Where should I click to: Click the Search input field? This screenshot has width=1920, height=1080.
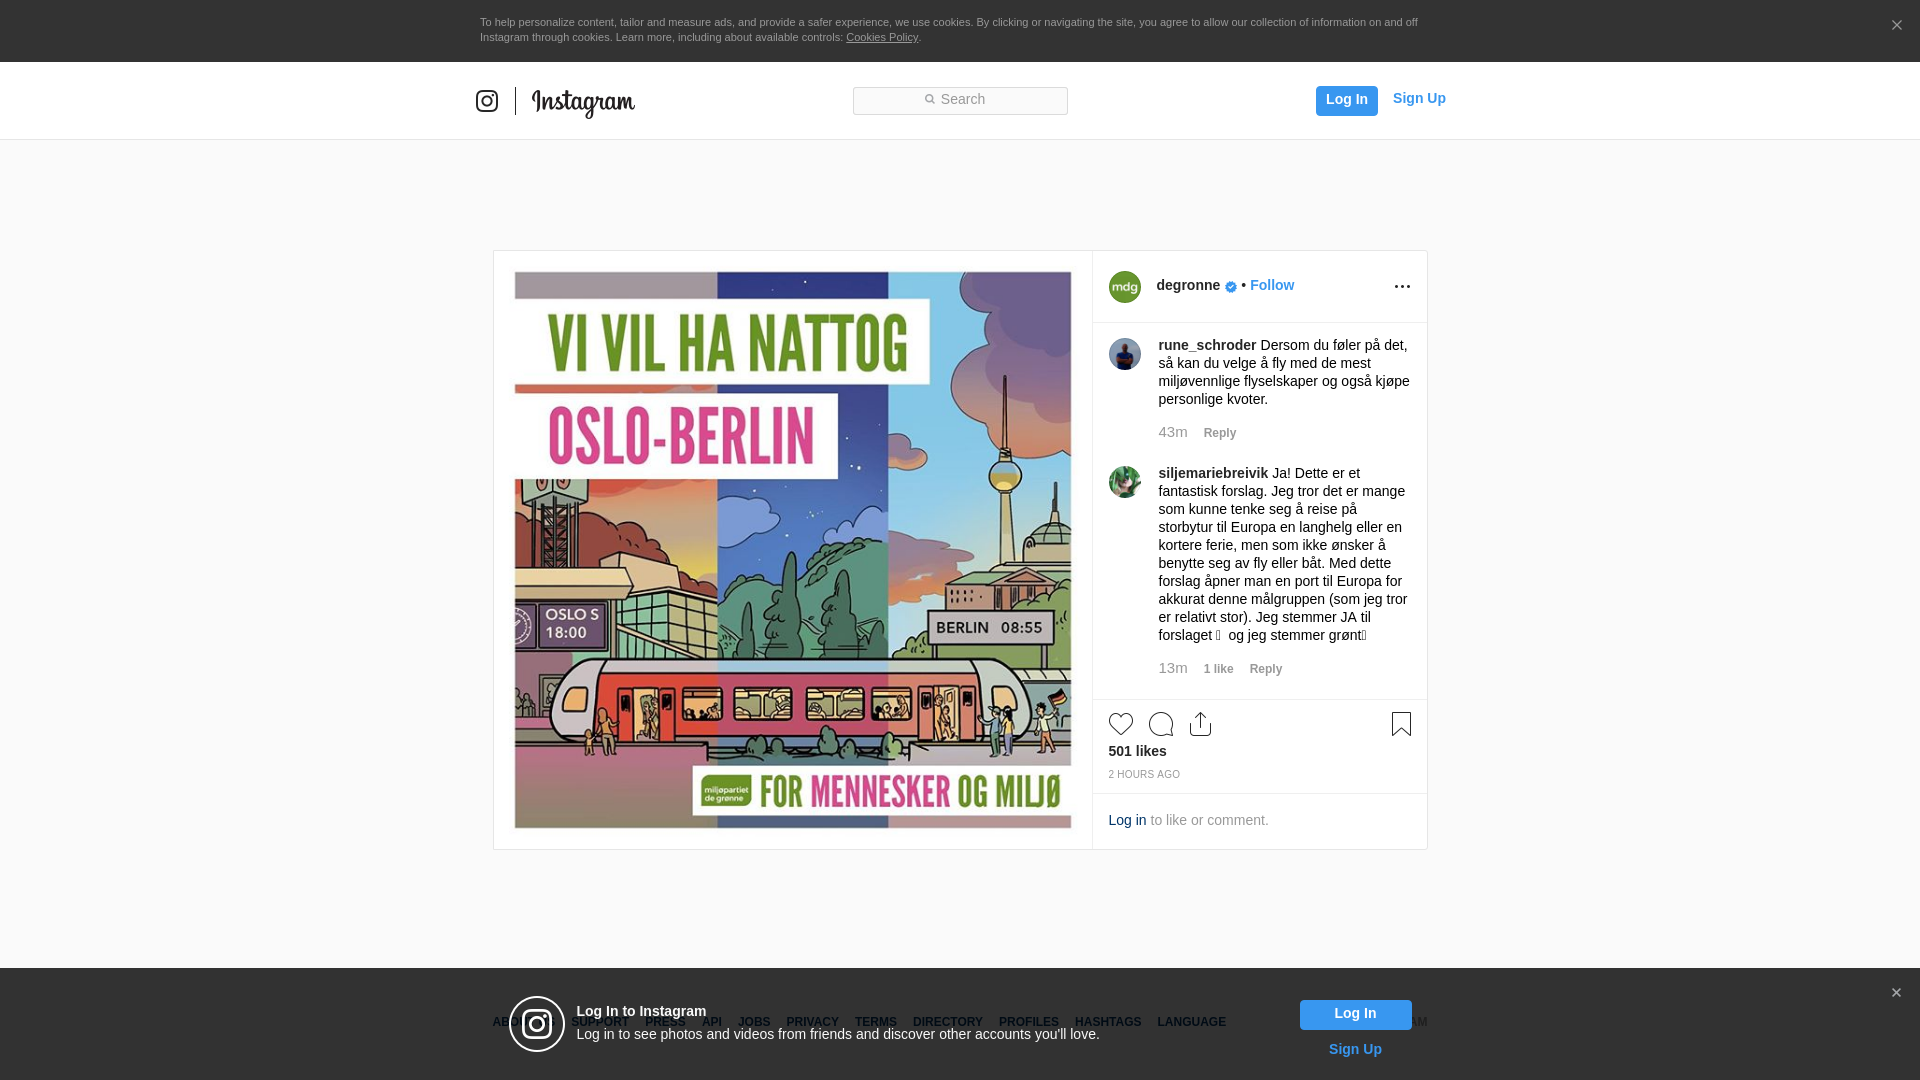click(x=960, y=101)
